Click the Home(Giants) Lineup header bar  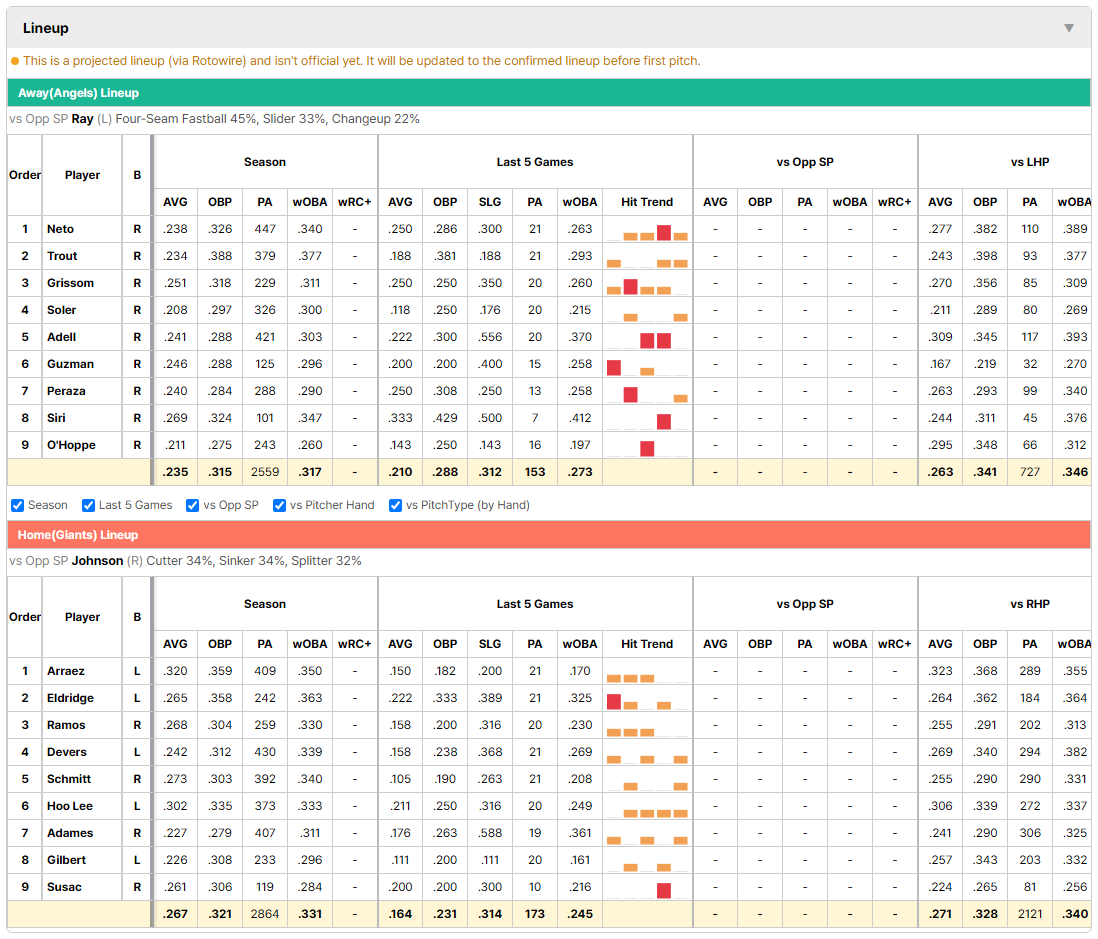coord(549,535)
